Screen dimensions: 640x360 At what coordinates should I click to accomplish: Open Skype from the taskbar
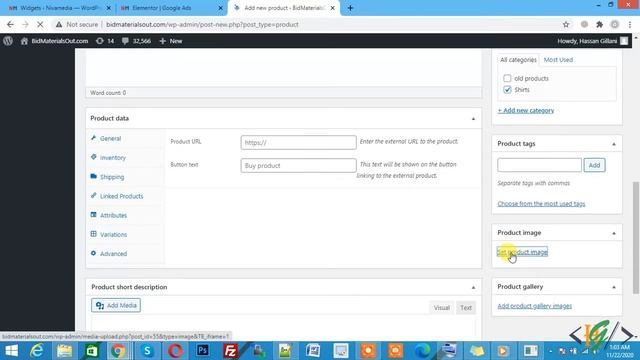coord(147,351)
